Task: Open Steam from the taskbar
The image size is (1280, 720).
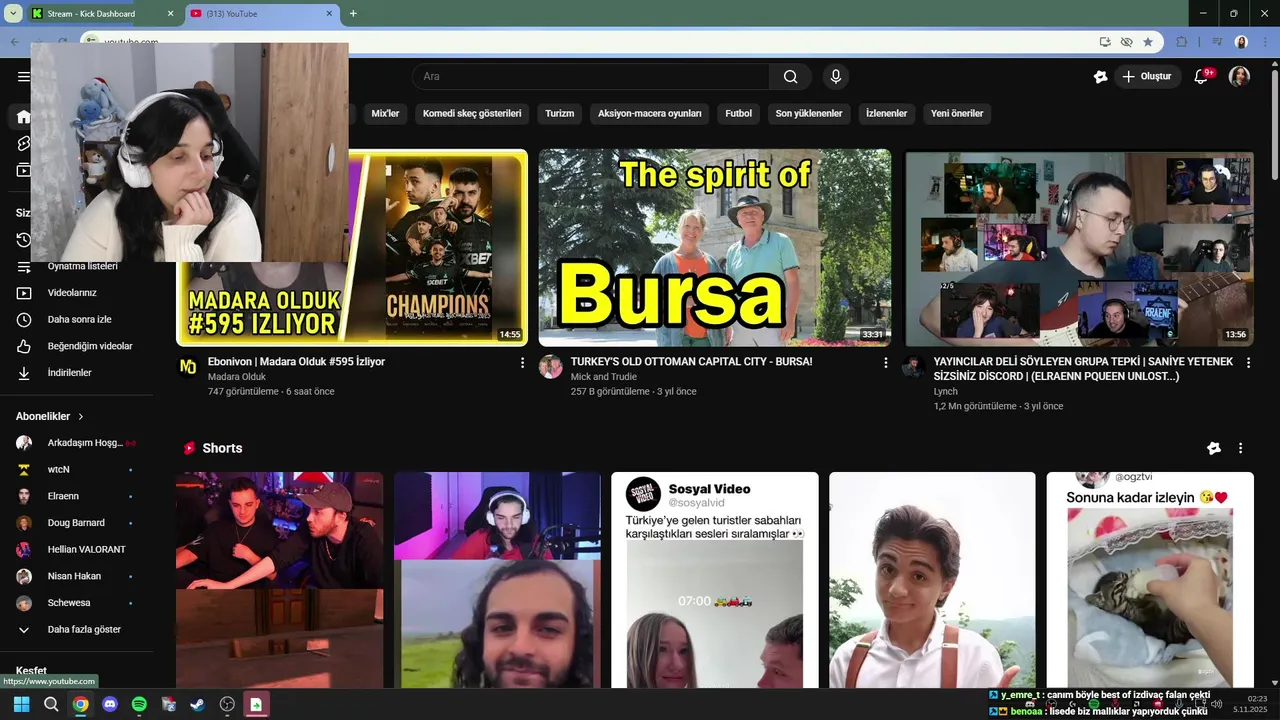Action: 198,704
